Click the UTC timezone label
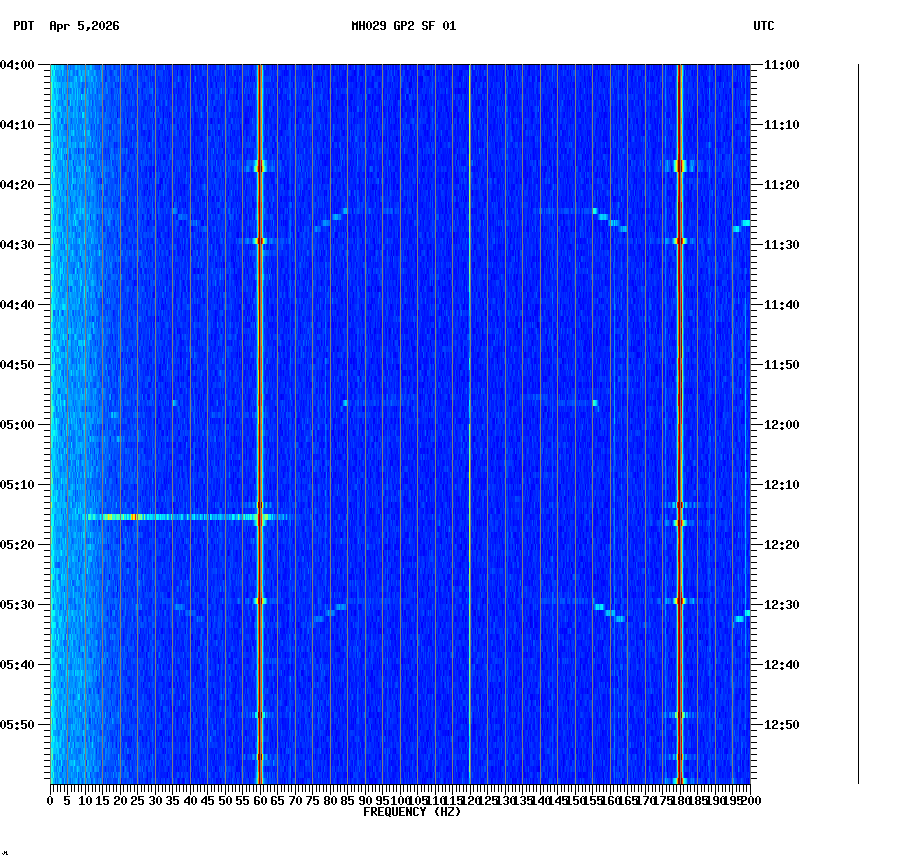 [764, 27]
